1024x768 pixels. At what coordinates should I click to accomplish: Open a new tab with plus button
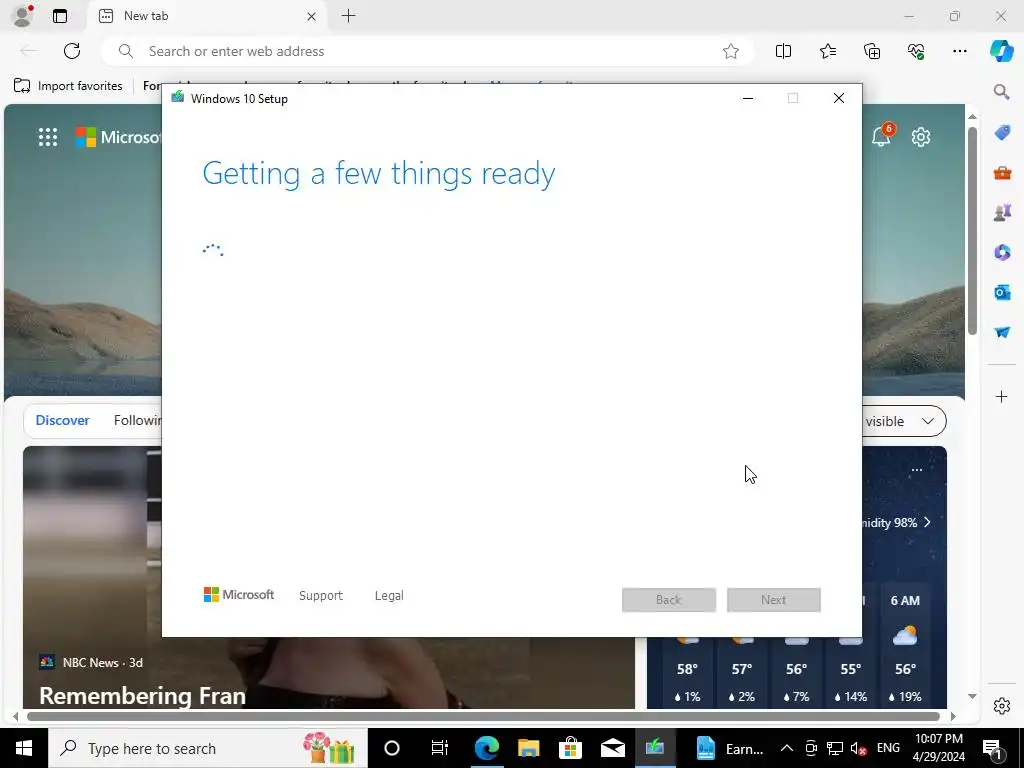click(348, 16)
